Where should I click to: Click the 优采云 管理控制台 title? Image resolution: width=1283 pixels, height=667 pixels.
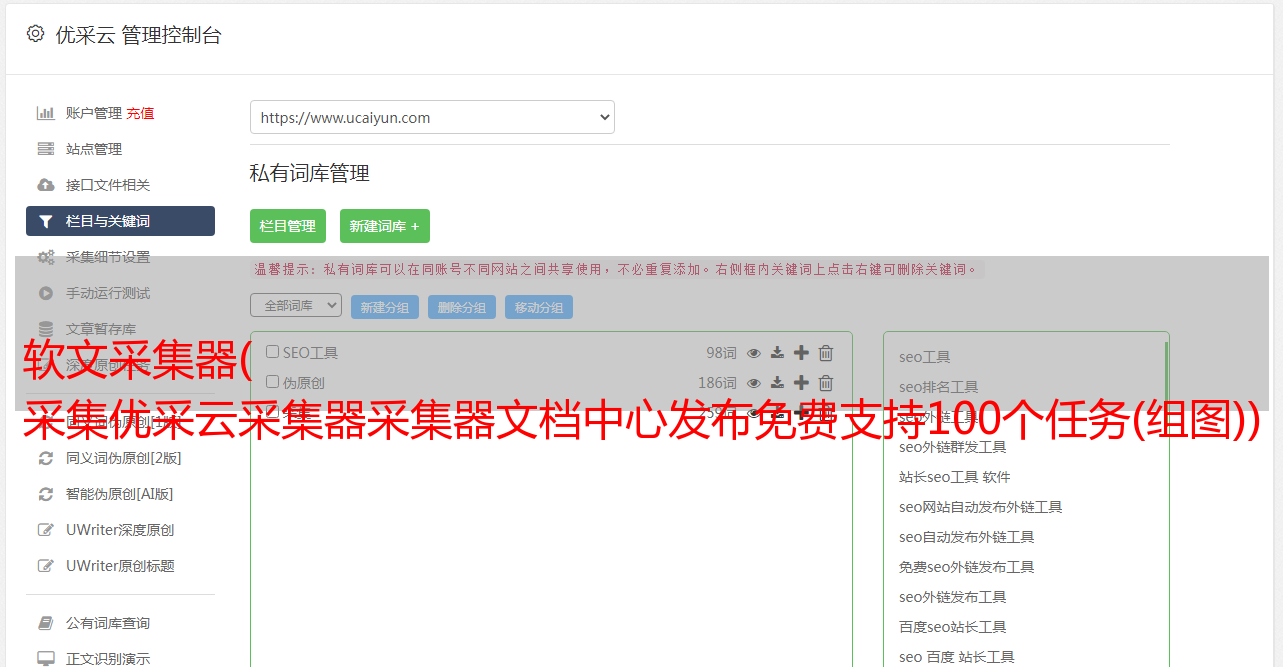138,35
